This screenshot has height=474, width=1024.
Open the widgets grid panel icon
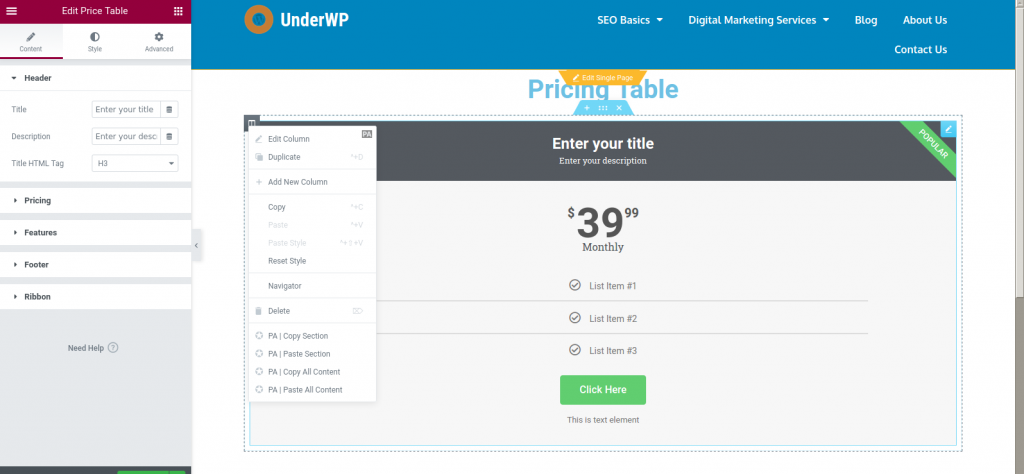point(178,11)
